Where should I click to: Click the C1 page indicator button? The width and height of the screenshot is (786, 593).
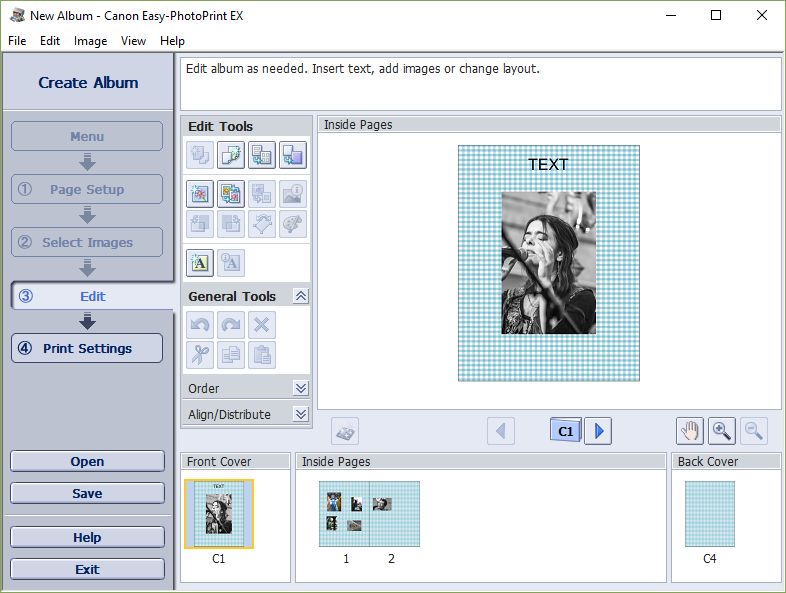click(566, 431)
